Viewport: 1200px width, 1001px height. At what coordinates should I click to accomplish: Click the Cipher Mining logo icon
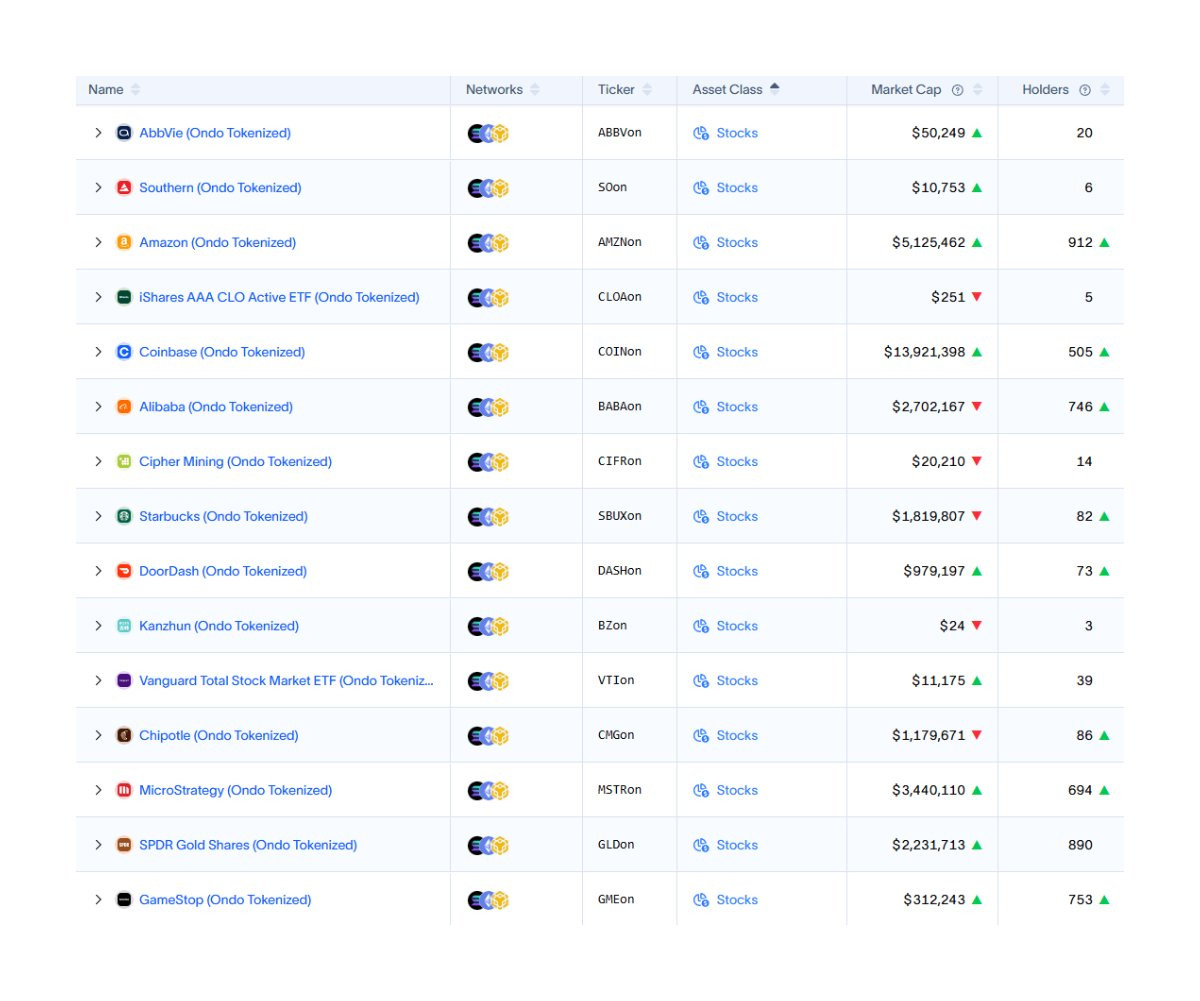coord(124,461)
